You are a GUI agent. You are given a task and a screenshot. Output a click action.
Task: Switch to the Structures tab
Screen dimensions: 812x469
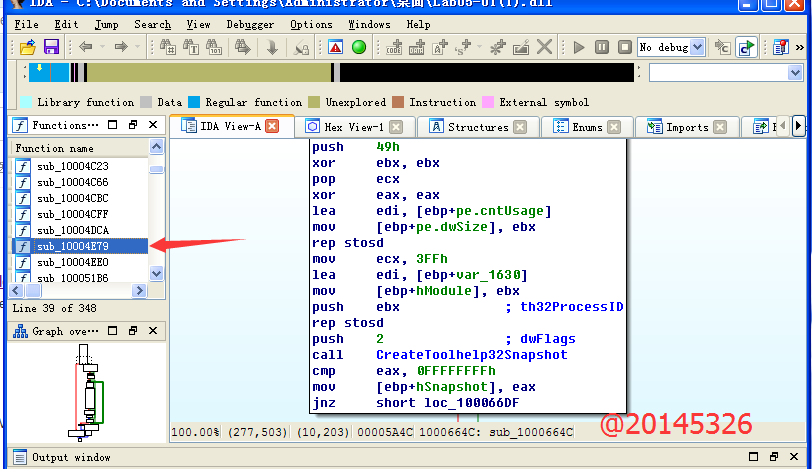[477, 127]
